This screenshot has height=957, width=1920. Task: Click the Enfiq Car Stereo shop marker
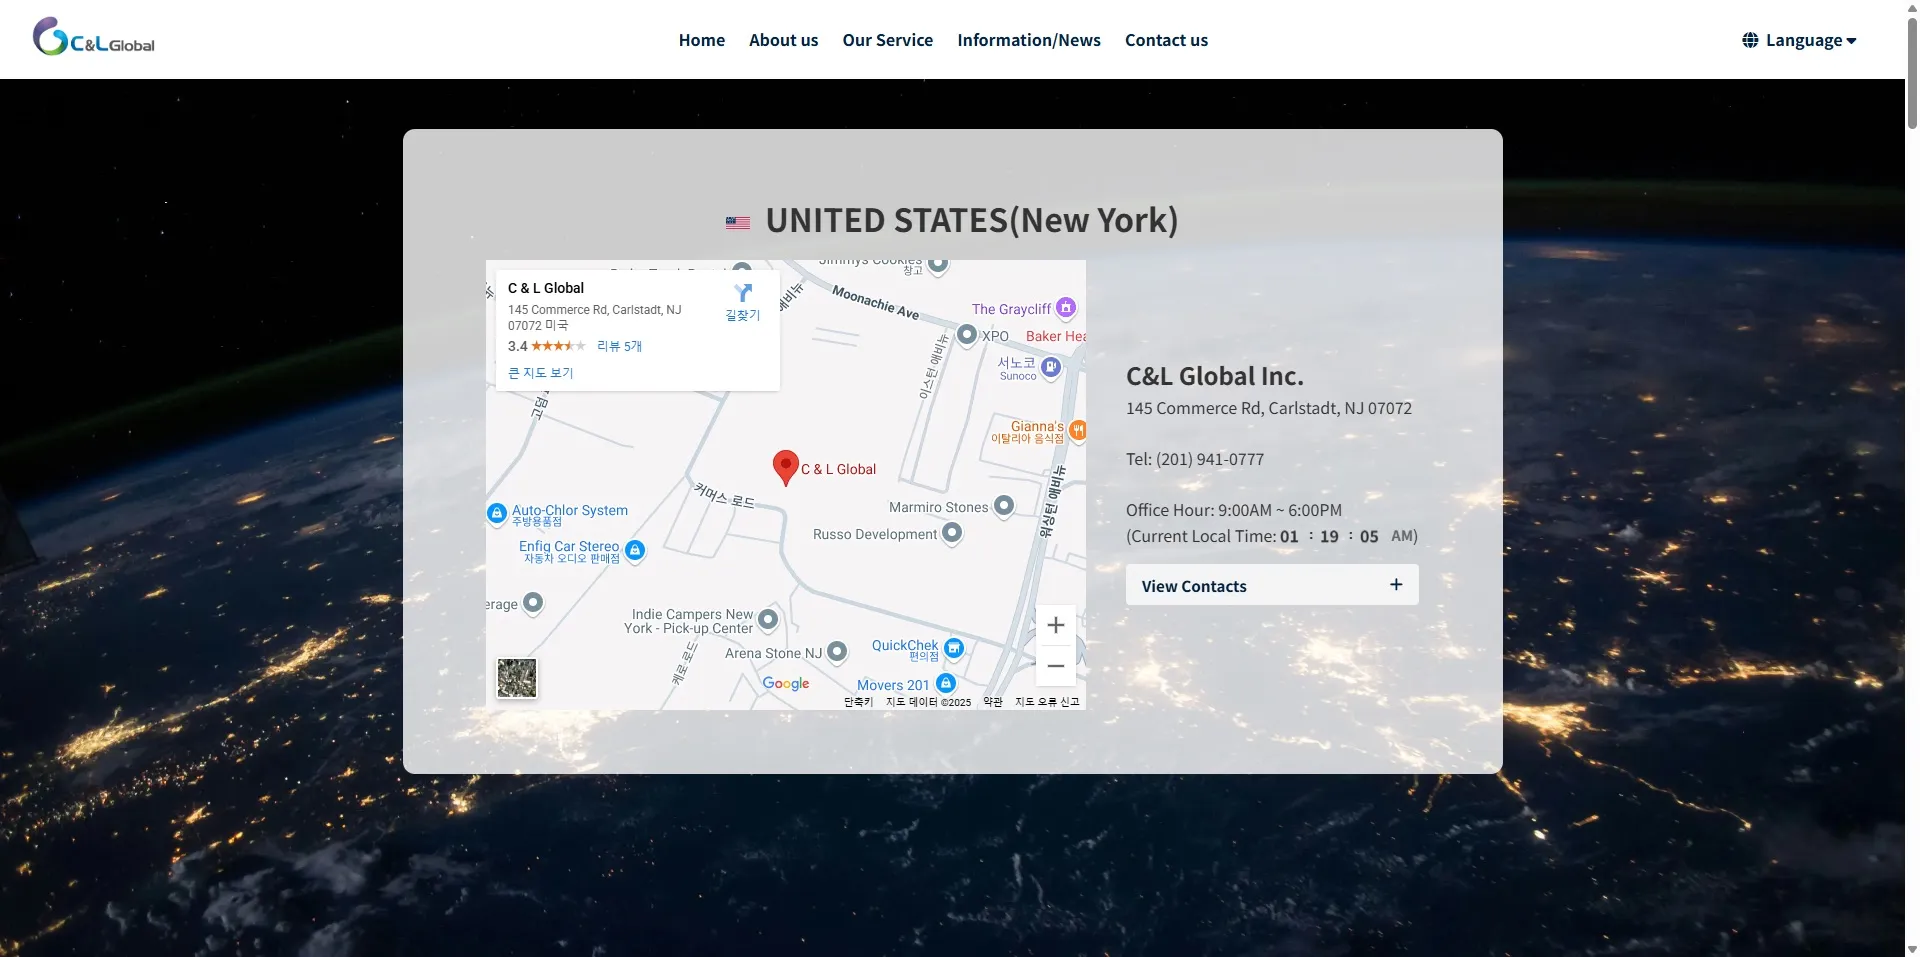click(635, 550)
